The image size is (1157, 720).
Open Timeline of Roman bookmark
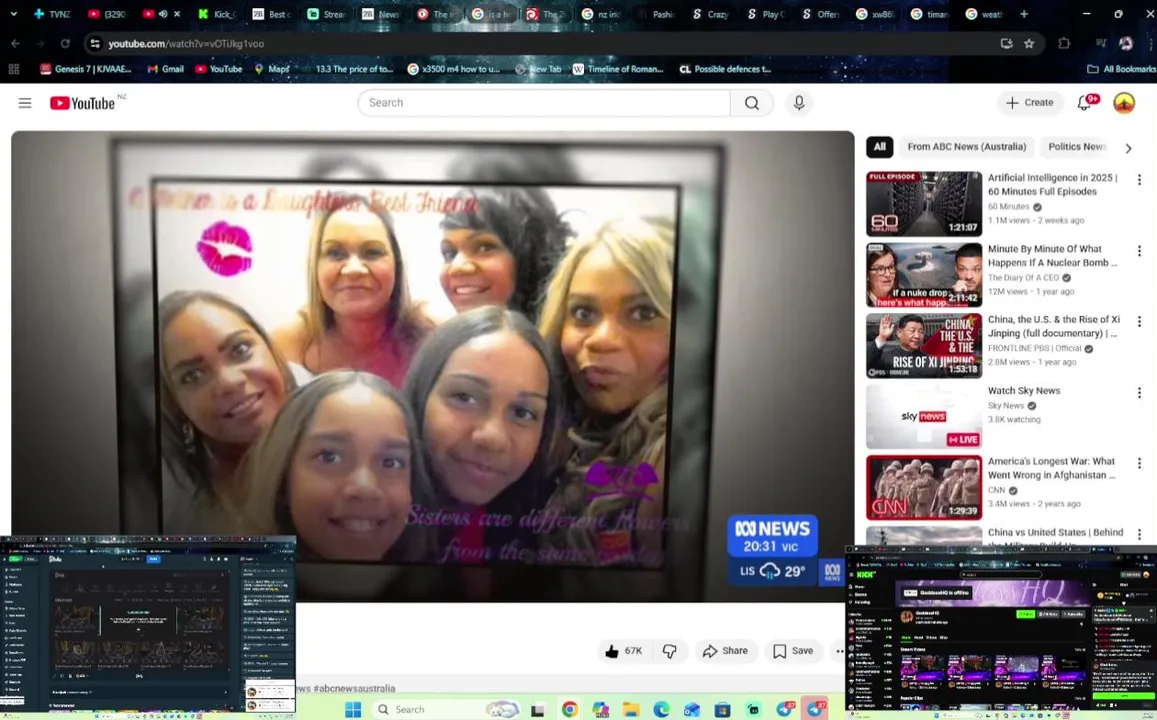coord(618,69)
